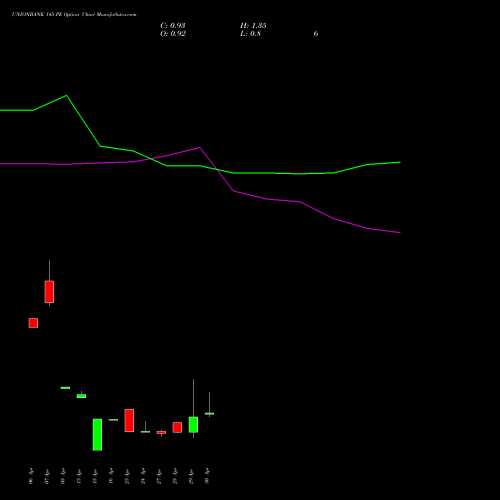Screen dimensions: 500x500
Task: Select the close value C: 0.93
Action: tap(173, 26)
